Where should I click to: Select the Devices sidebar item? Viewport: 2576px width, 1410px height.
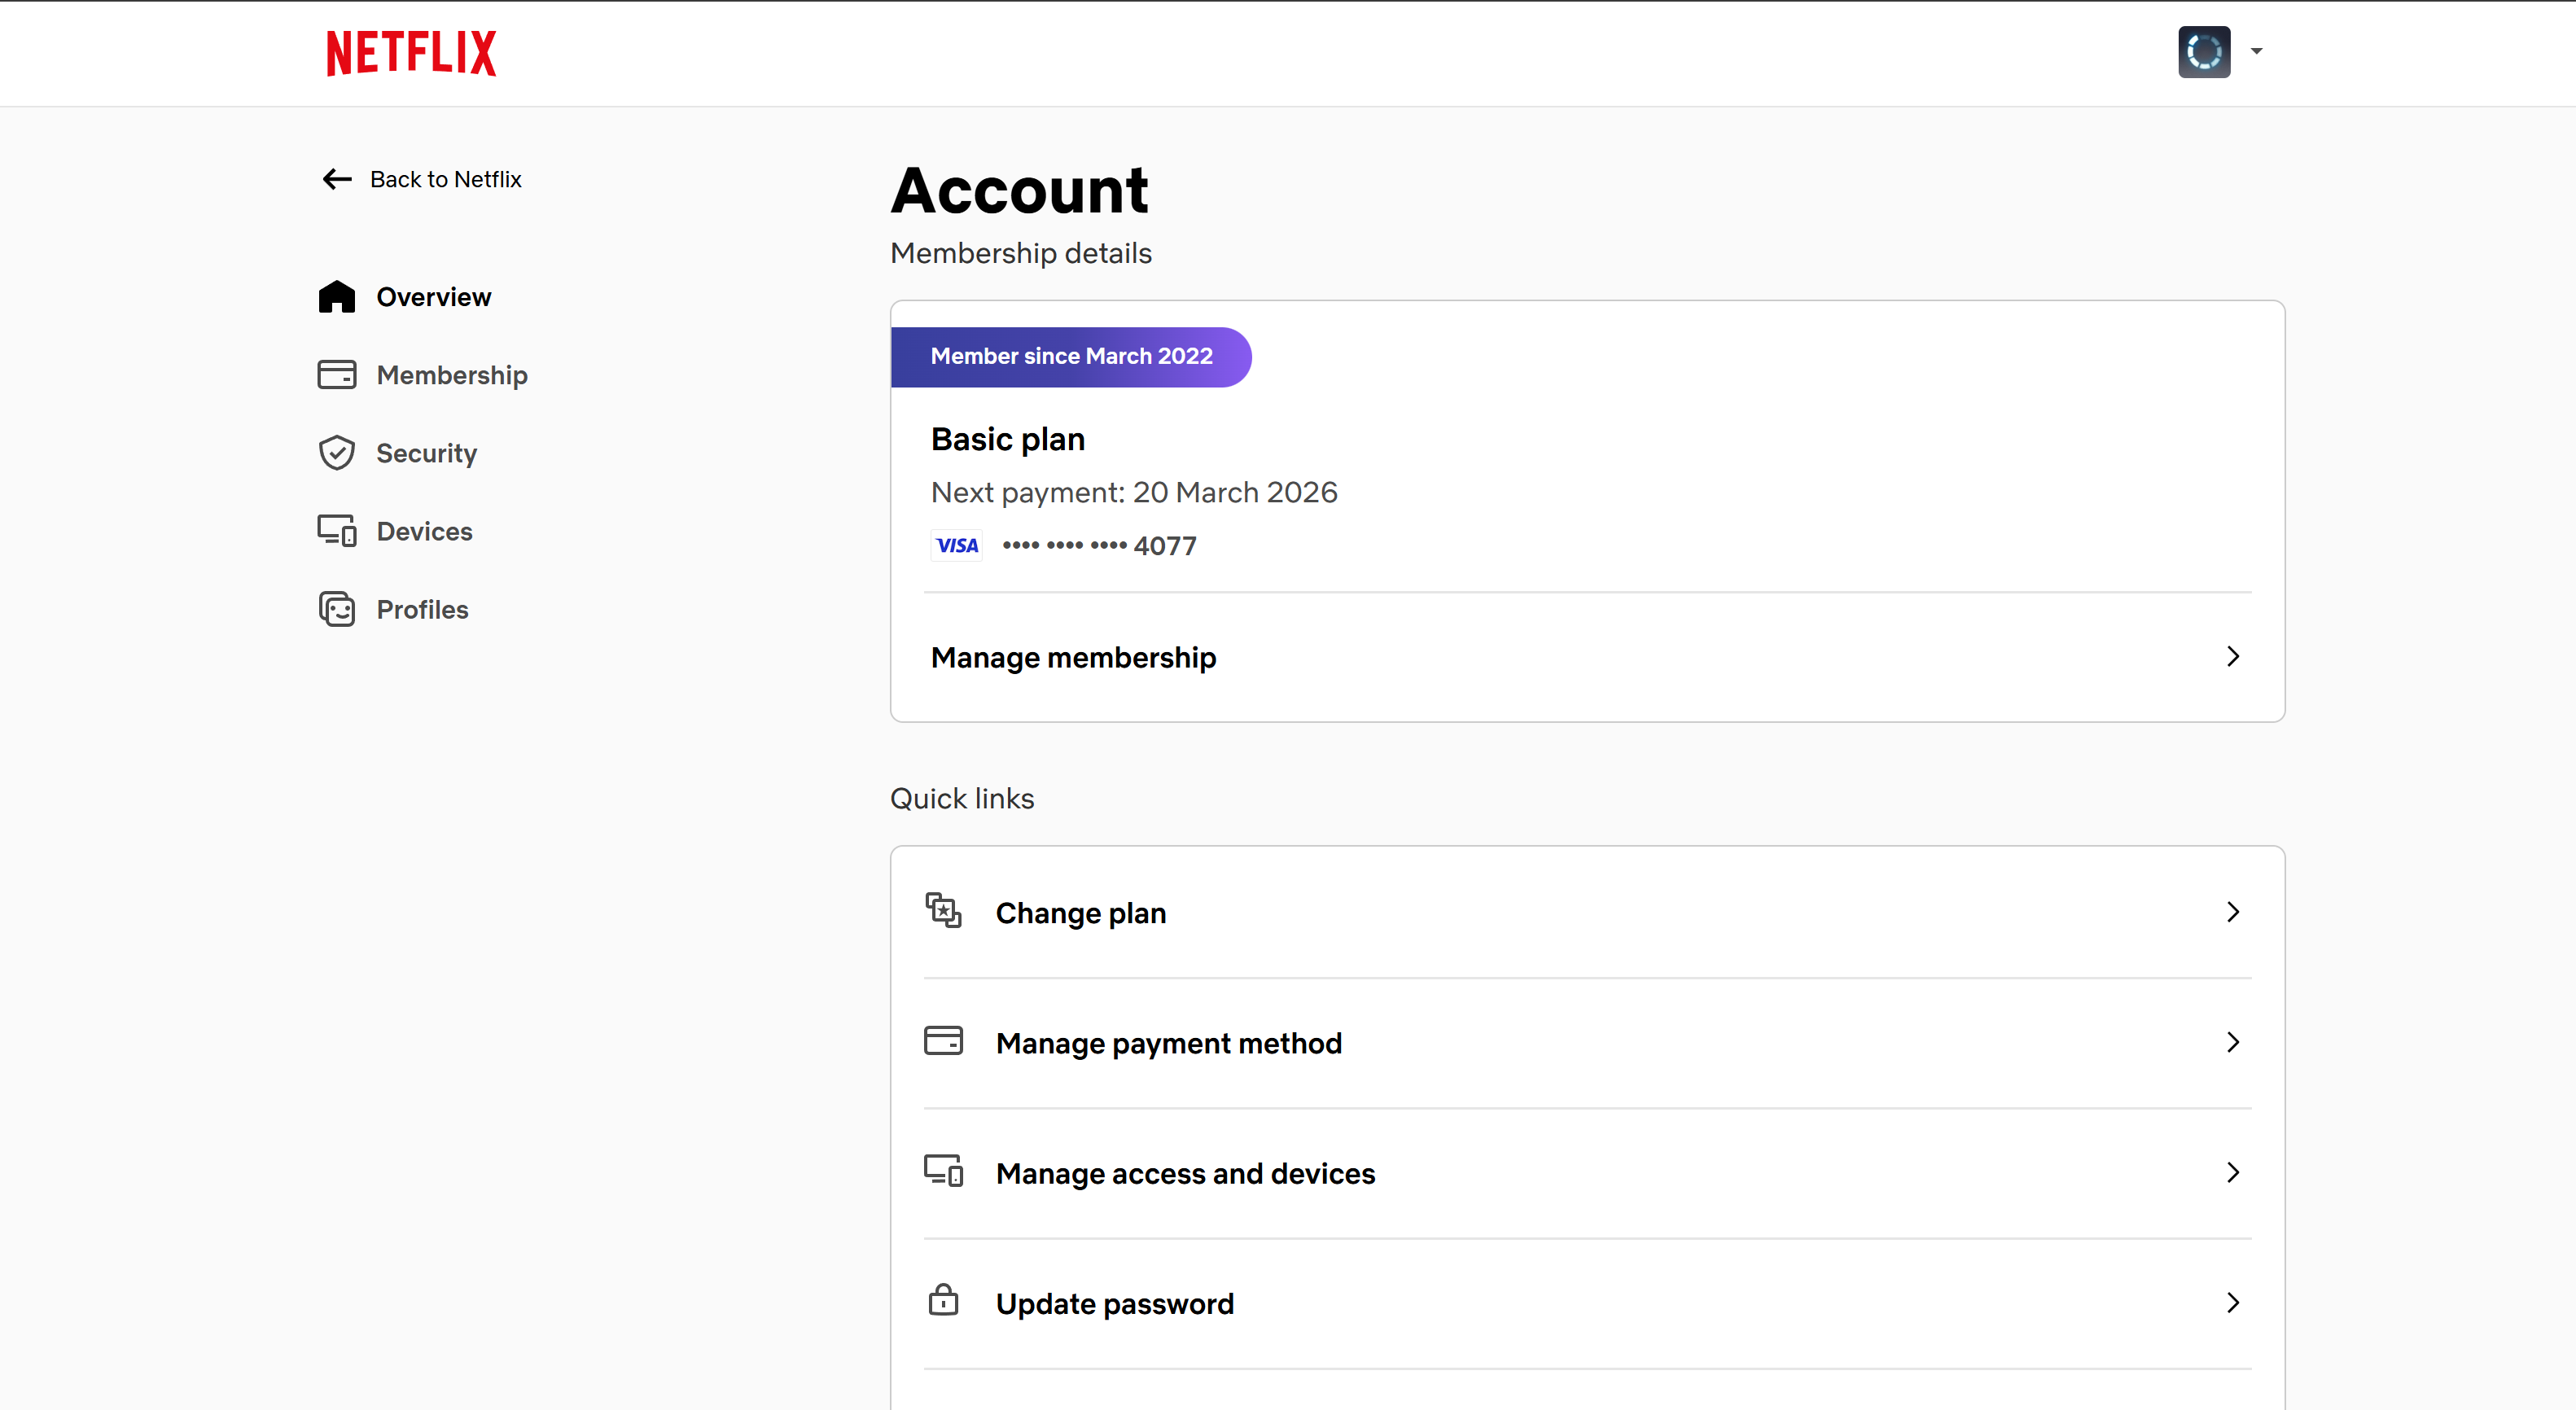424,531
